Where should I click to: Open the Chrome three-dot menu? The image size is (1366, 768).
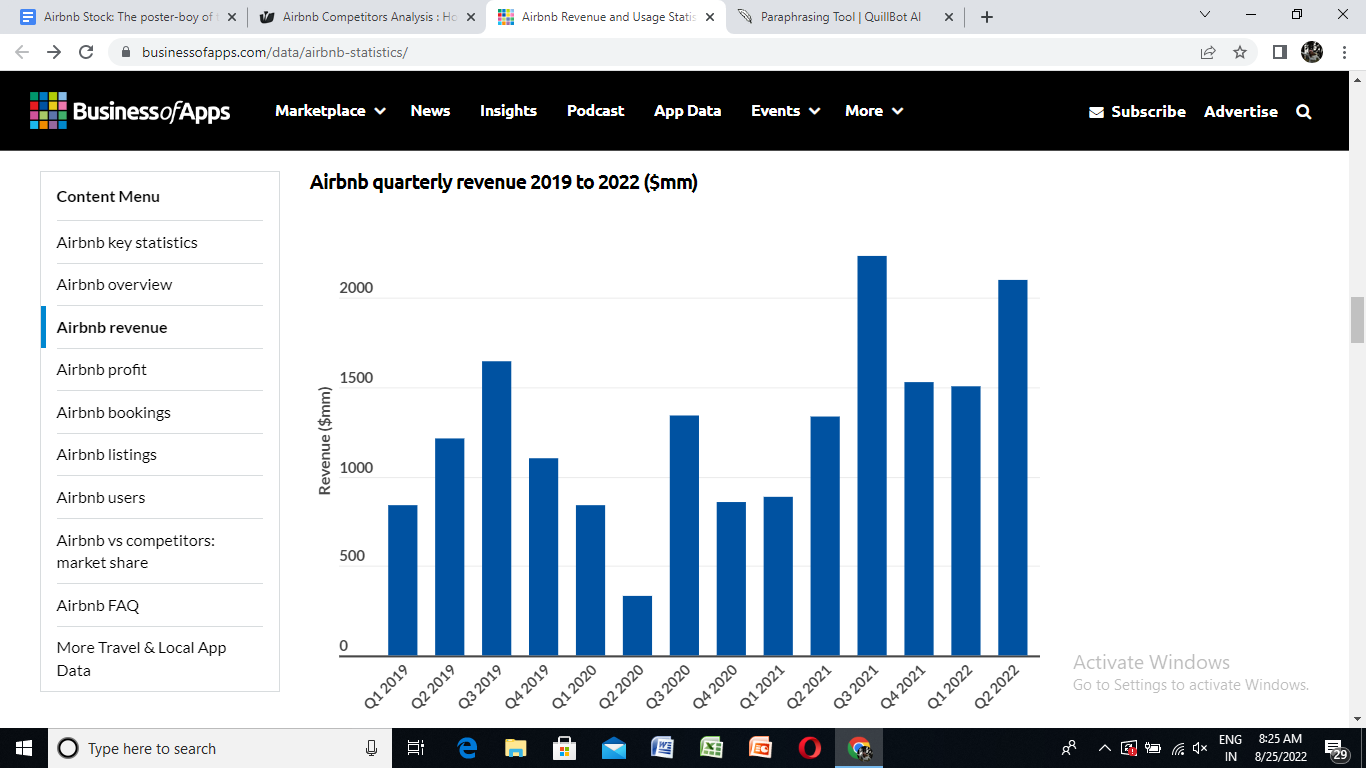point(1343,52)
